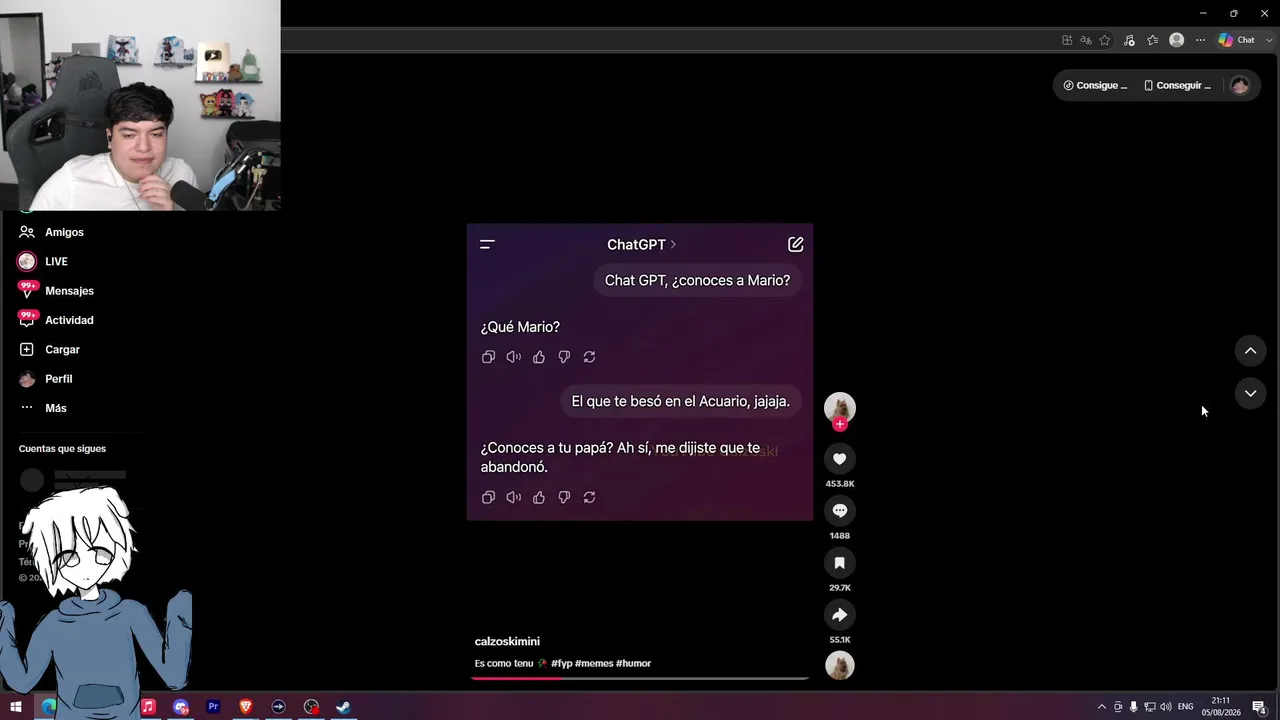Open the browser media control music icon
The image size is (1280, 720).
click(x=1129, y=40)
